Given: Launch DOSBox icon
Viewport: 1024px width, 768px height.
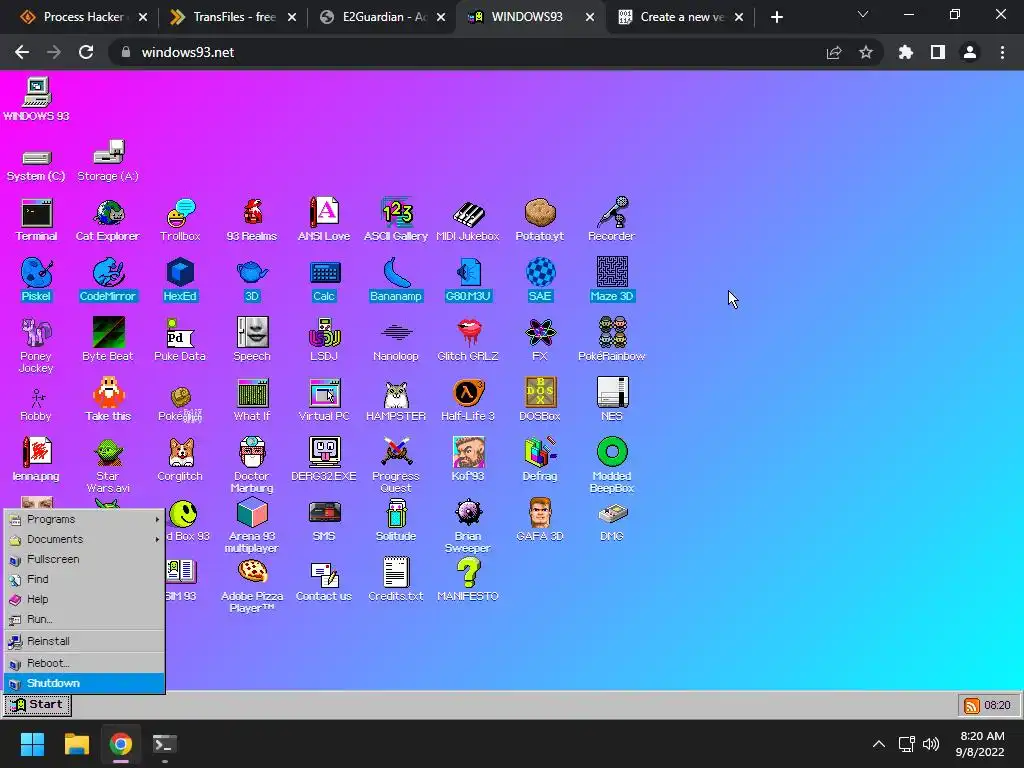Looking at the screenshot, I should point(539,400).
